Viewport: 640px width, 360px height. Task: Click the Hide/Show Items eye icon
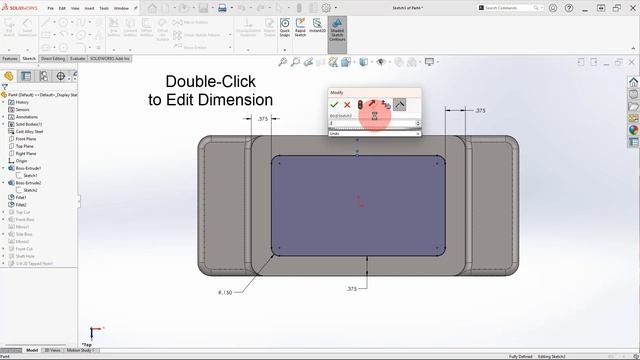(381, 62)
